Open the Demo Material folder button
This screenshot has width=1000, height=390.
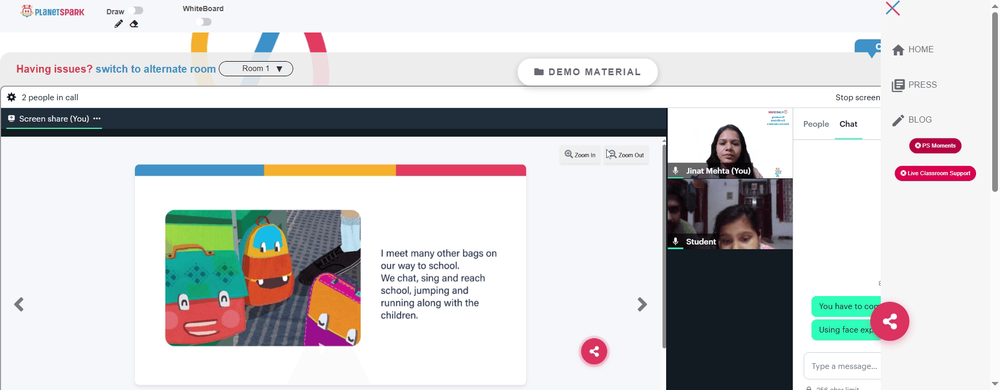pyautogui.click(x=587, y=72)
